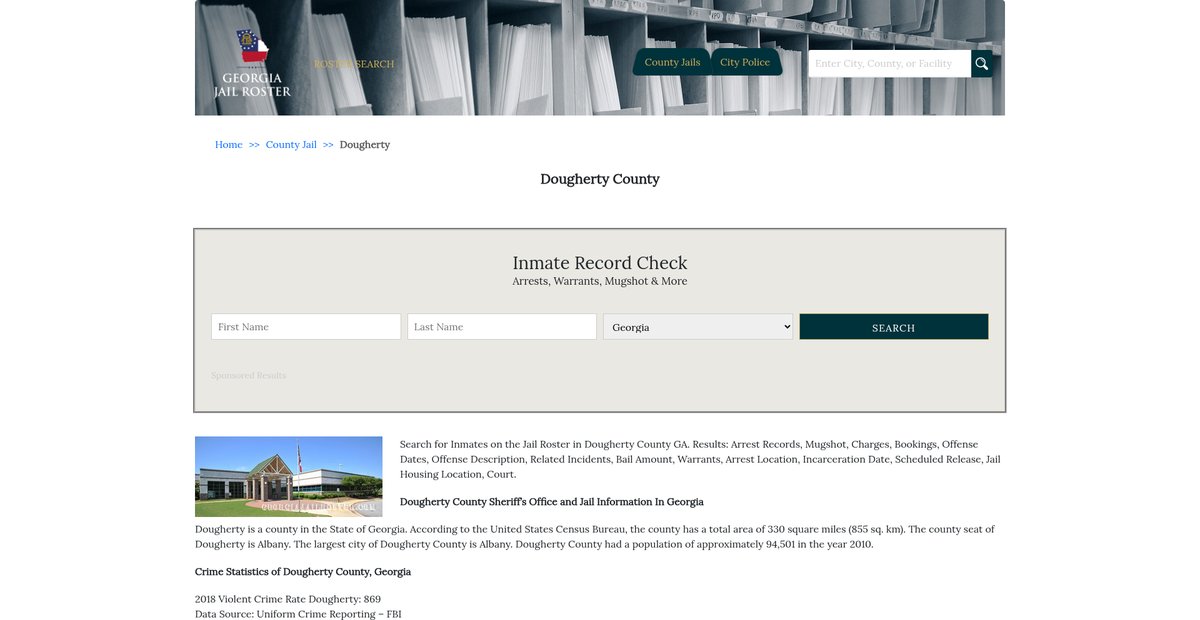Click into the First Name field
The width and height of the screenshot is (1200, 620).
pos(306,327)
